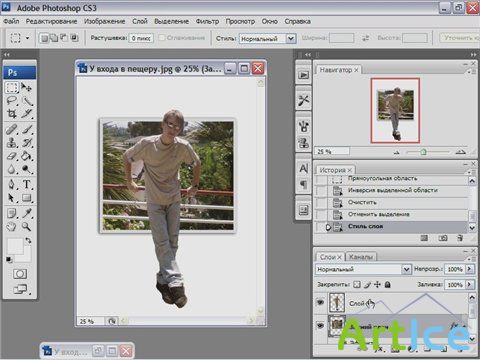Viewport: 480px width, 360px height.
Task: Open the foreground color picker
Action: [x=15, y=246]
